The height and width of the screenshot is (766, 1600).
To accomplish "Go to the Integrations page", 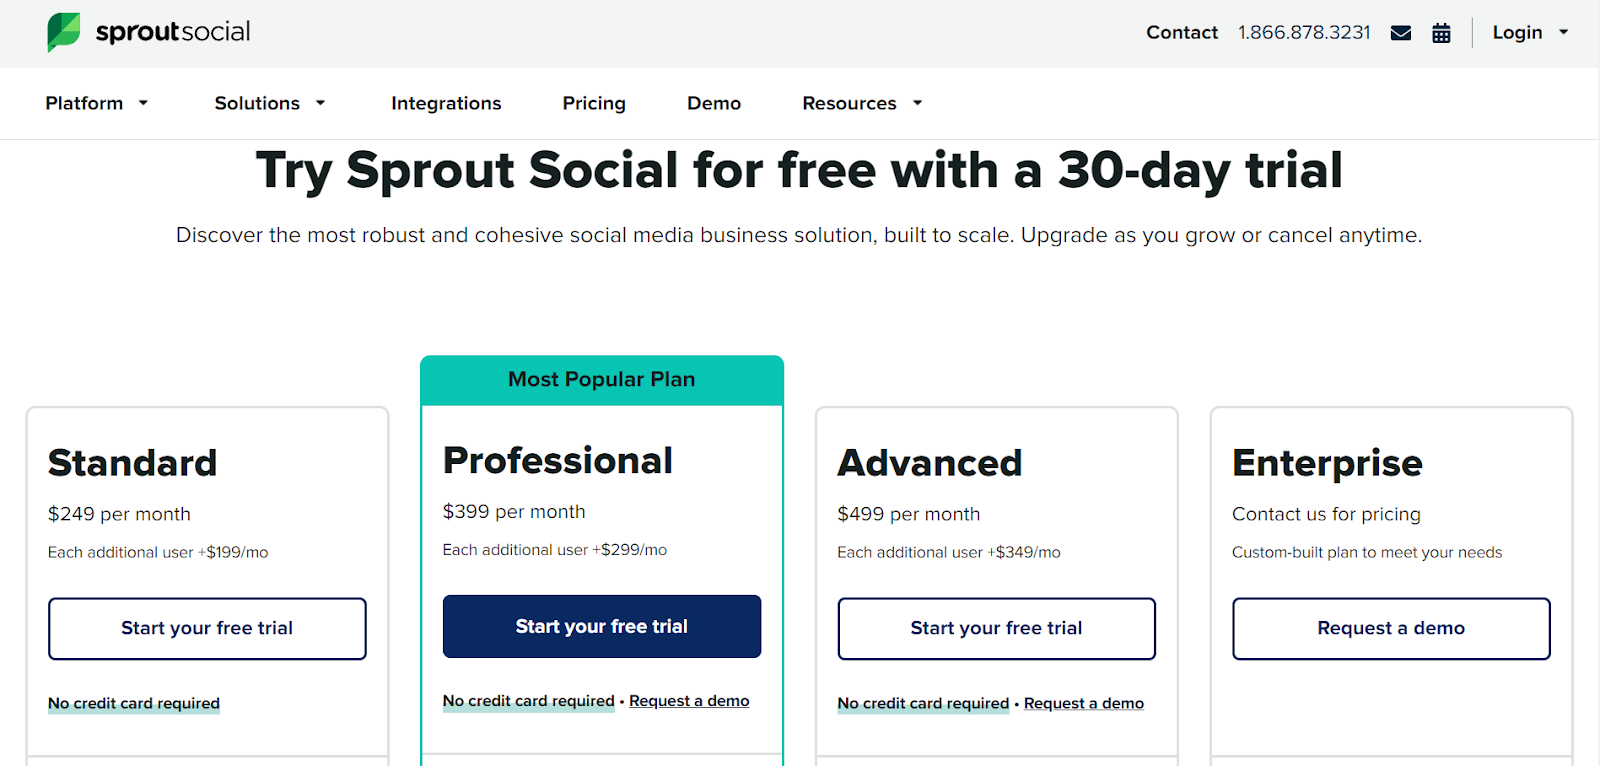I will (x=446, y=103).
